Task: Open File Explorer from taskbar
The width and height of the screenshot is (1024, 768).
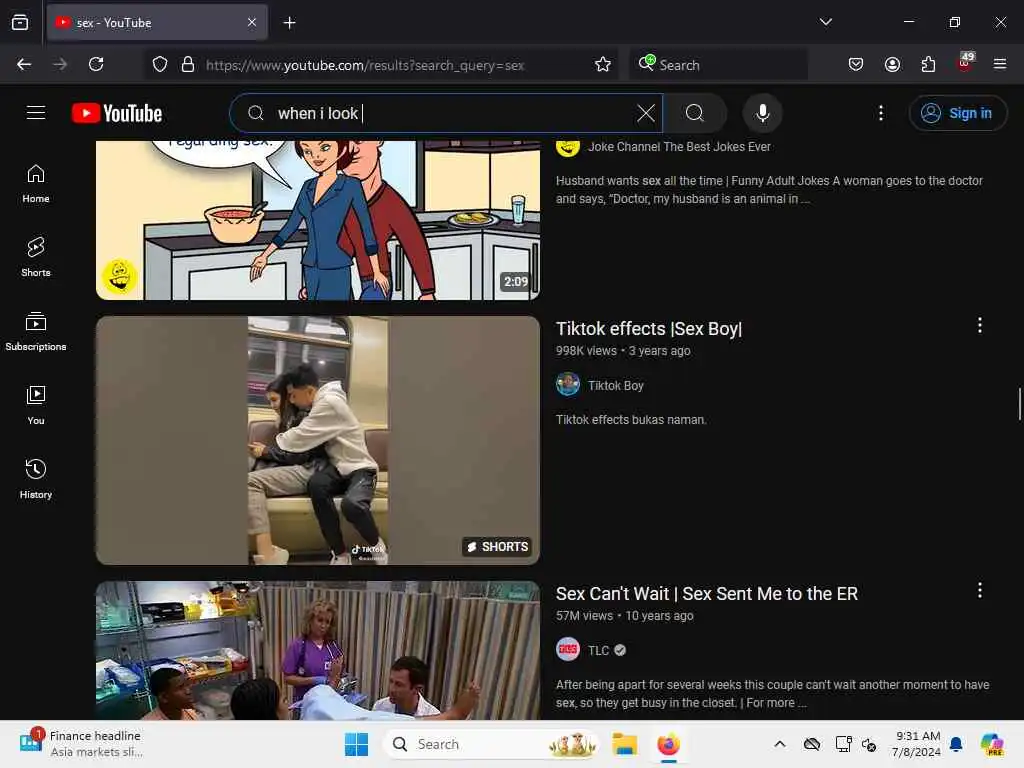Action: pyautogui.click(x=624, y=744)
